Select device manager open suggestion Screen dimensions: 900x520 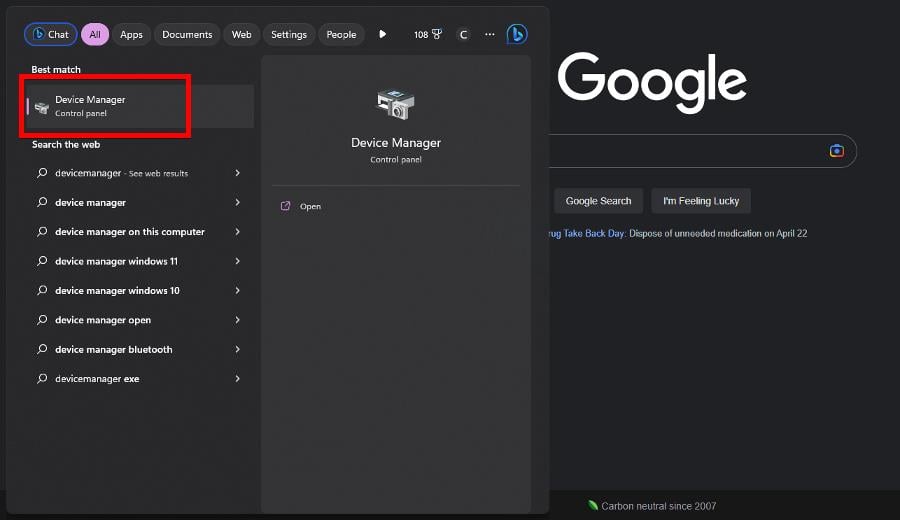103,320
